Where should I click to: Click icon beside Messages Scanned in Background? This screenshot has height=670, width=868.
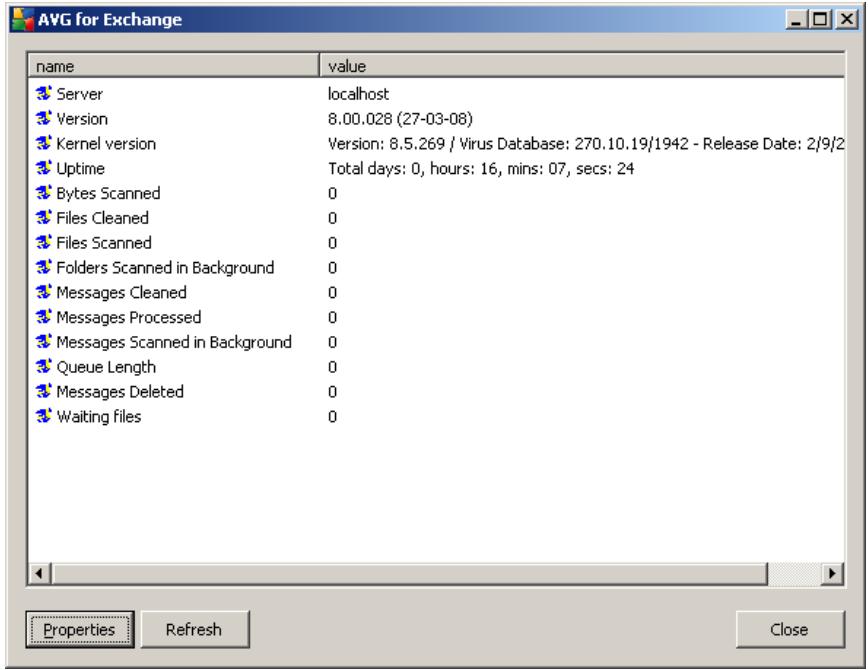[44, 342]
